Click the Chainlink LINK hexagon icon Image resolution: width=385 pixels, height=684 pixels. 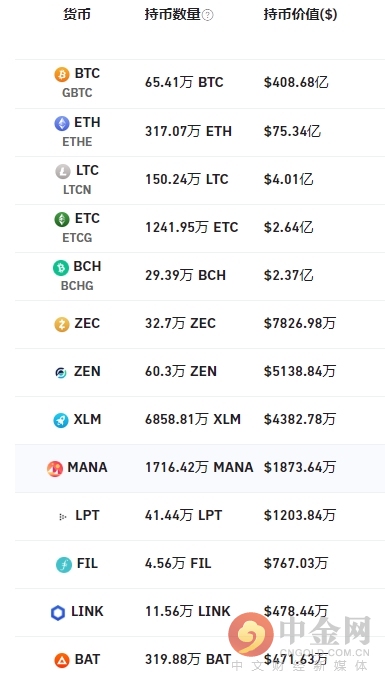click(x=58, y=613)
